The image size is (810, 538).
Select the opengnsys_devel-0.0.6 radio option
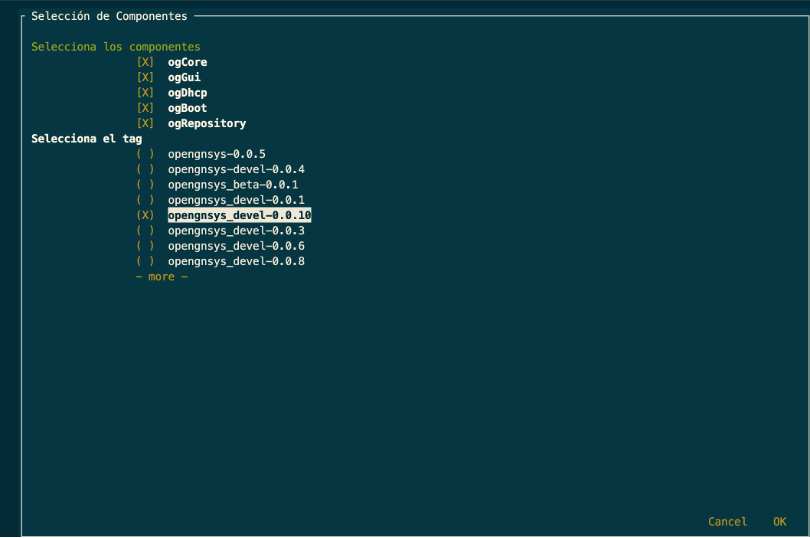pos(145,246)
